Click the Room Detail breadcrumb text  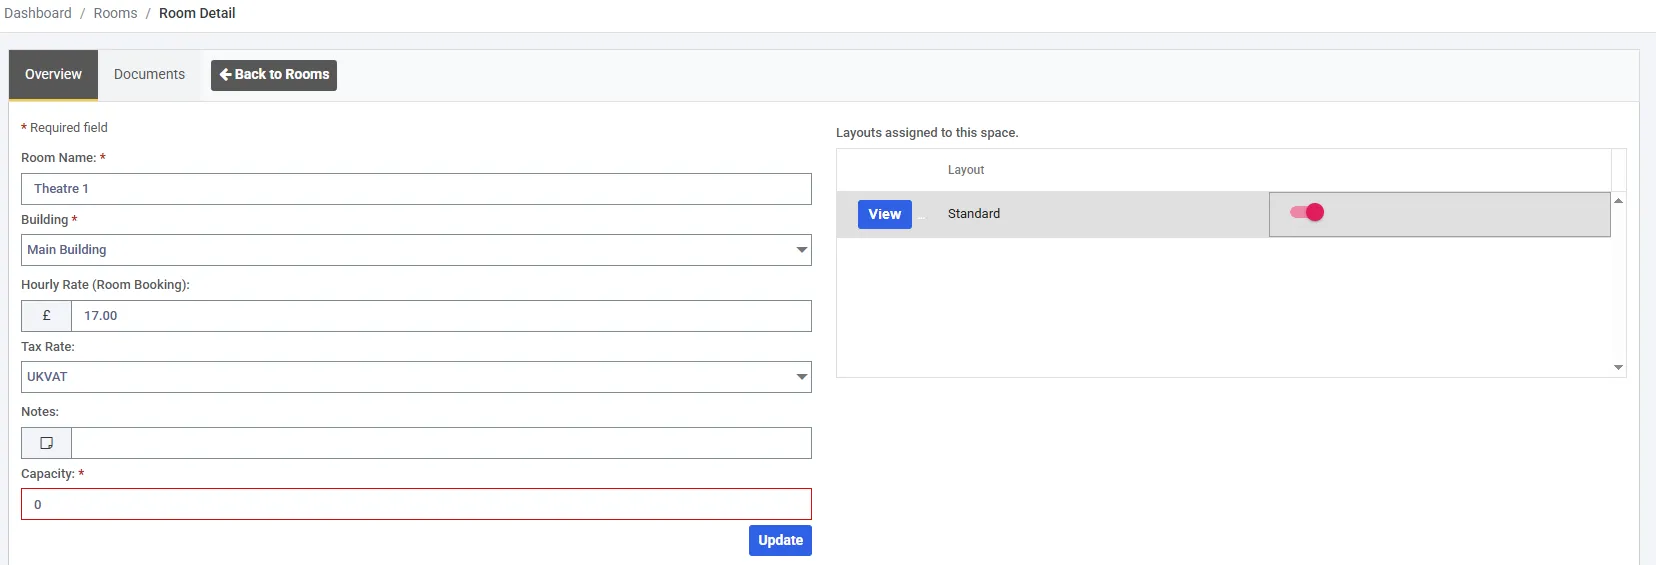[x=197, y=13]
